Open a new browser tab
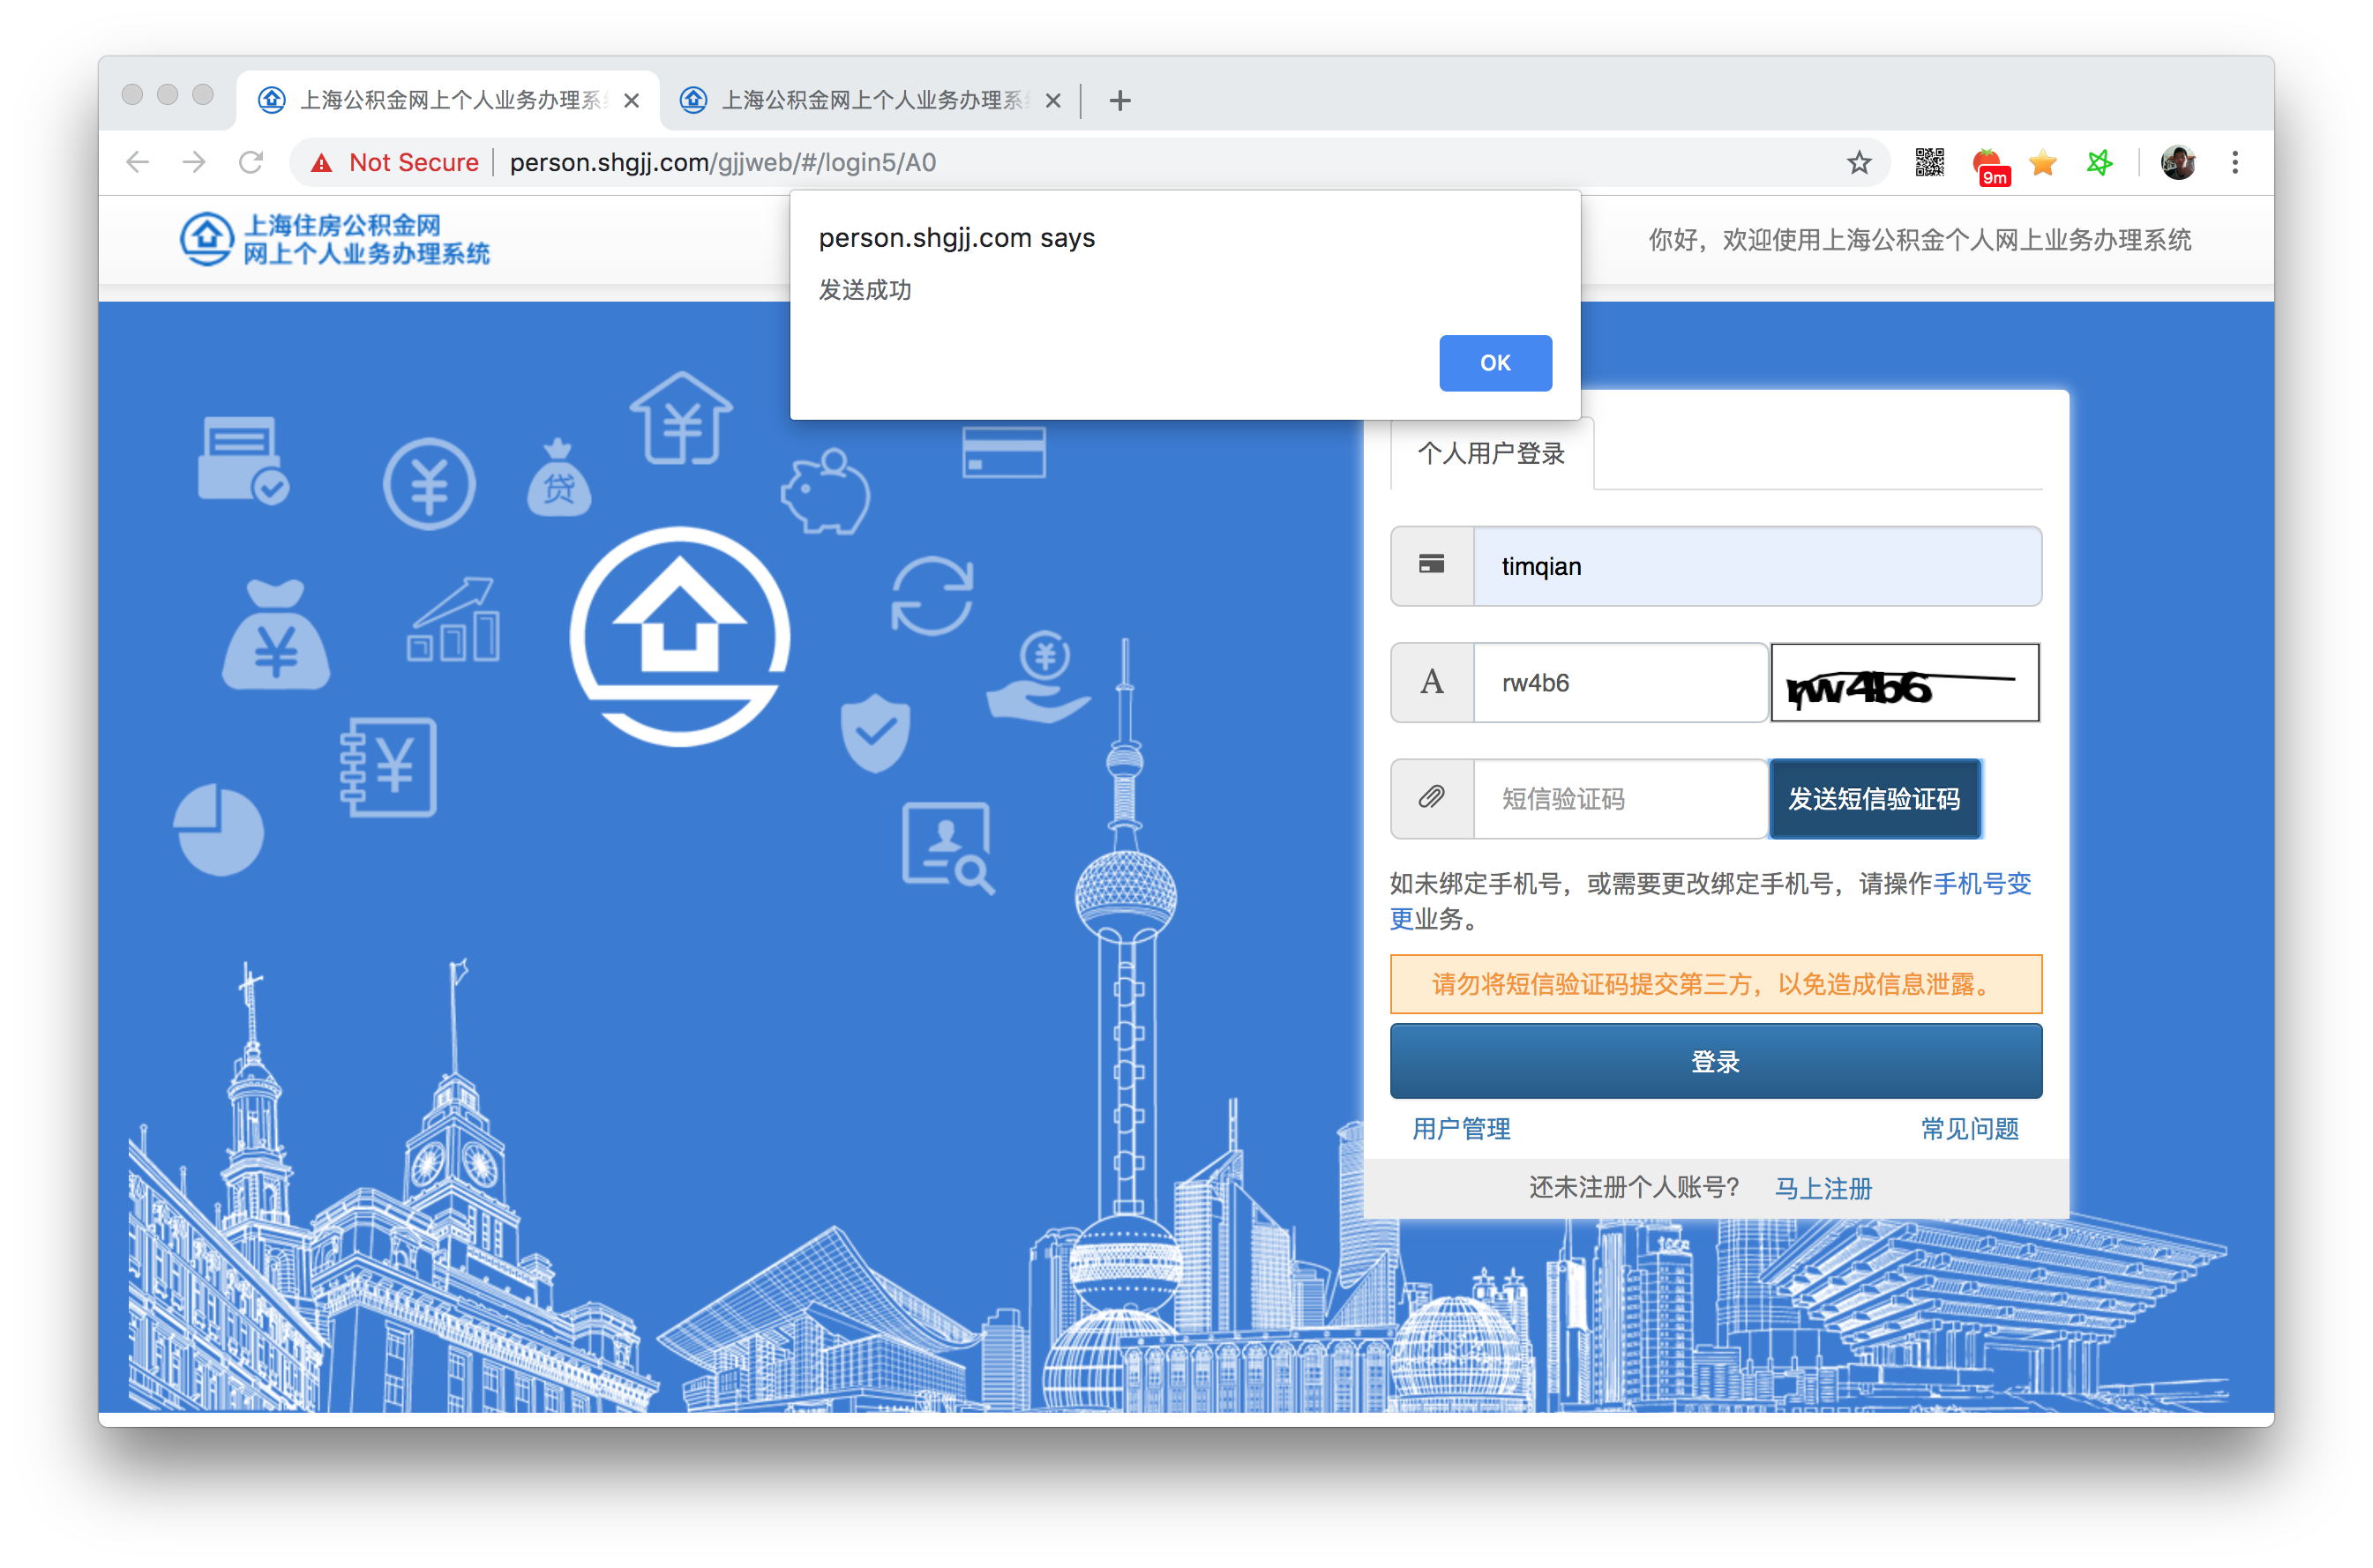This screenshot has height=1568, width=2373. point(1119,100)
